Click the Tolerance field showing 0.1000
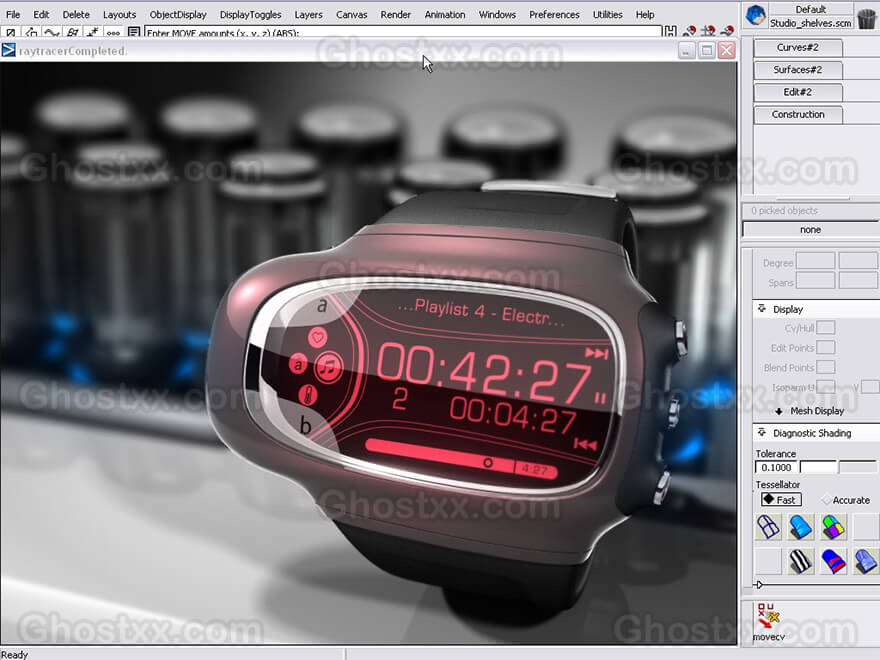This screenshot has height=660, width=880. (x=776, y=468)
